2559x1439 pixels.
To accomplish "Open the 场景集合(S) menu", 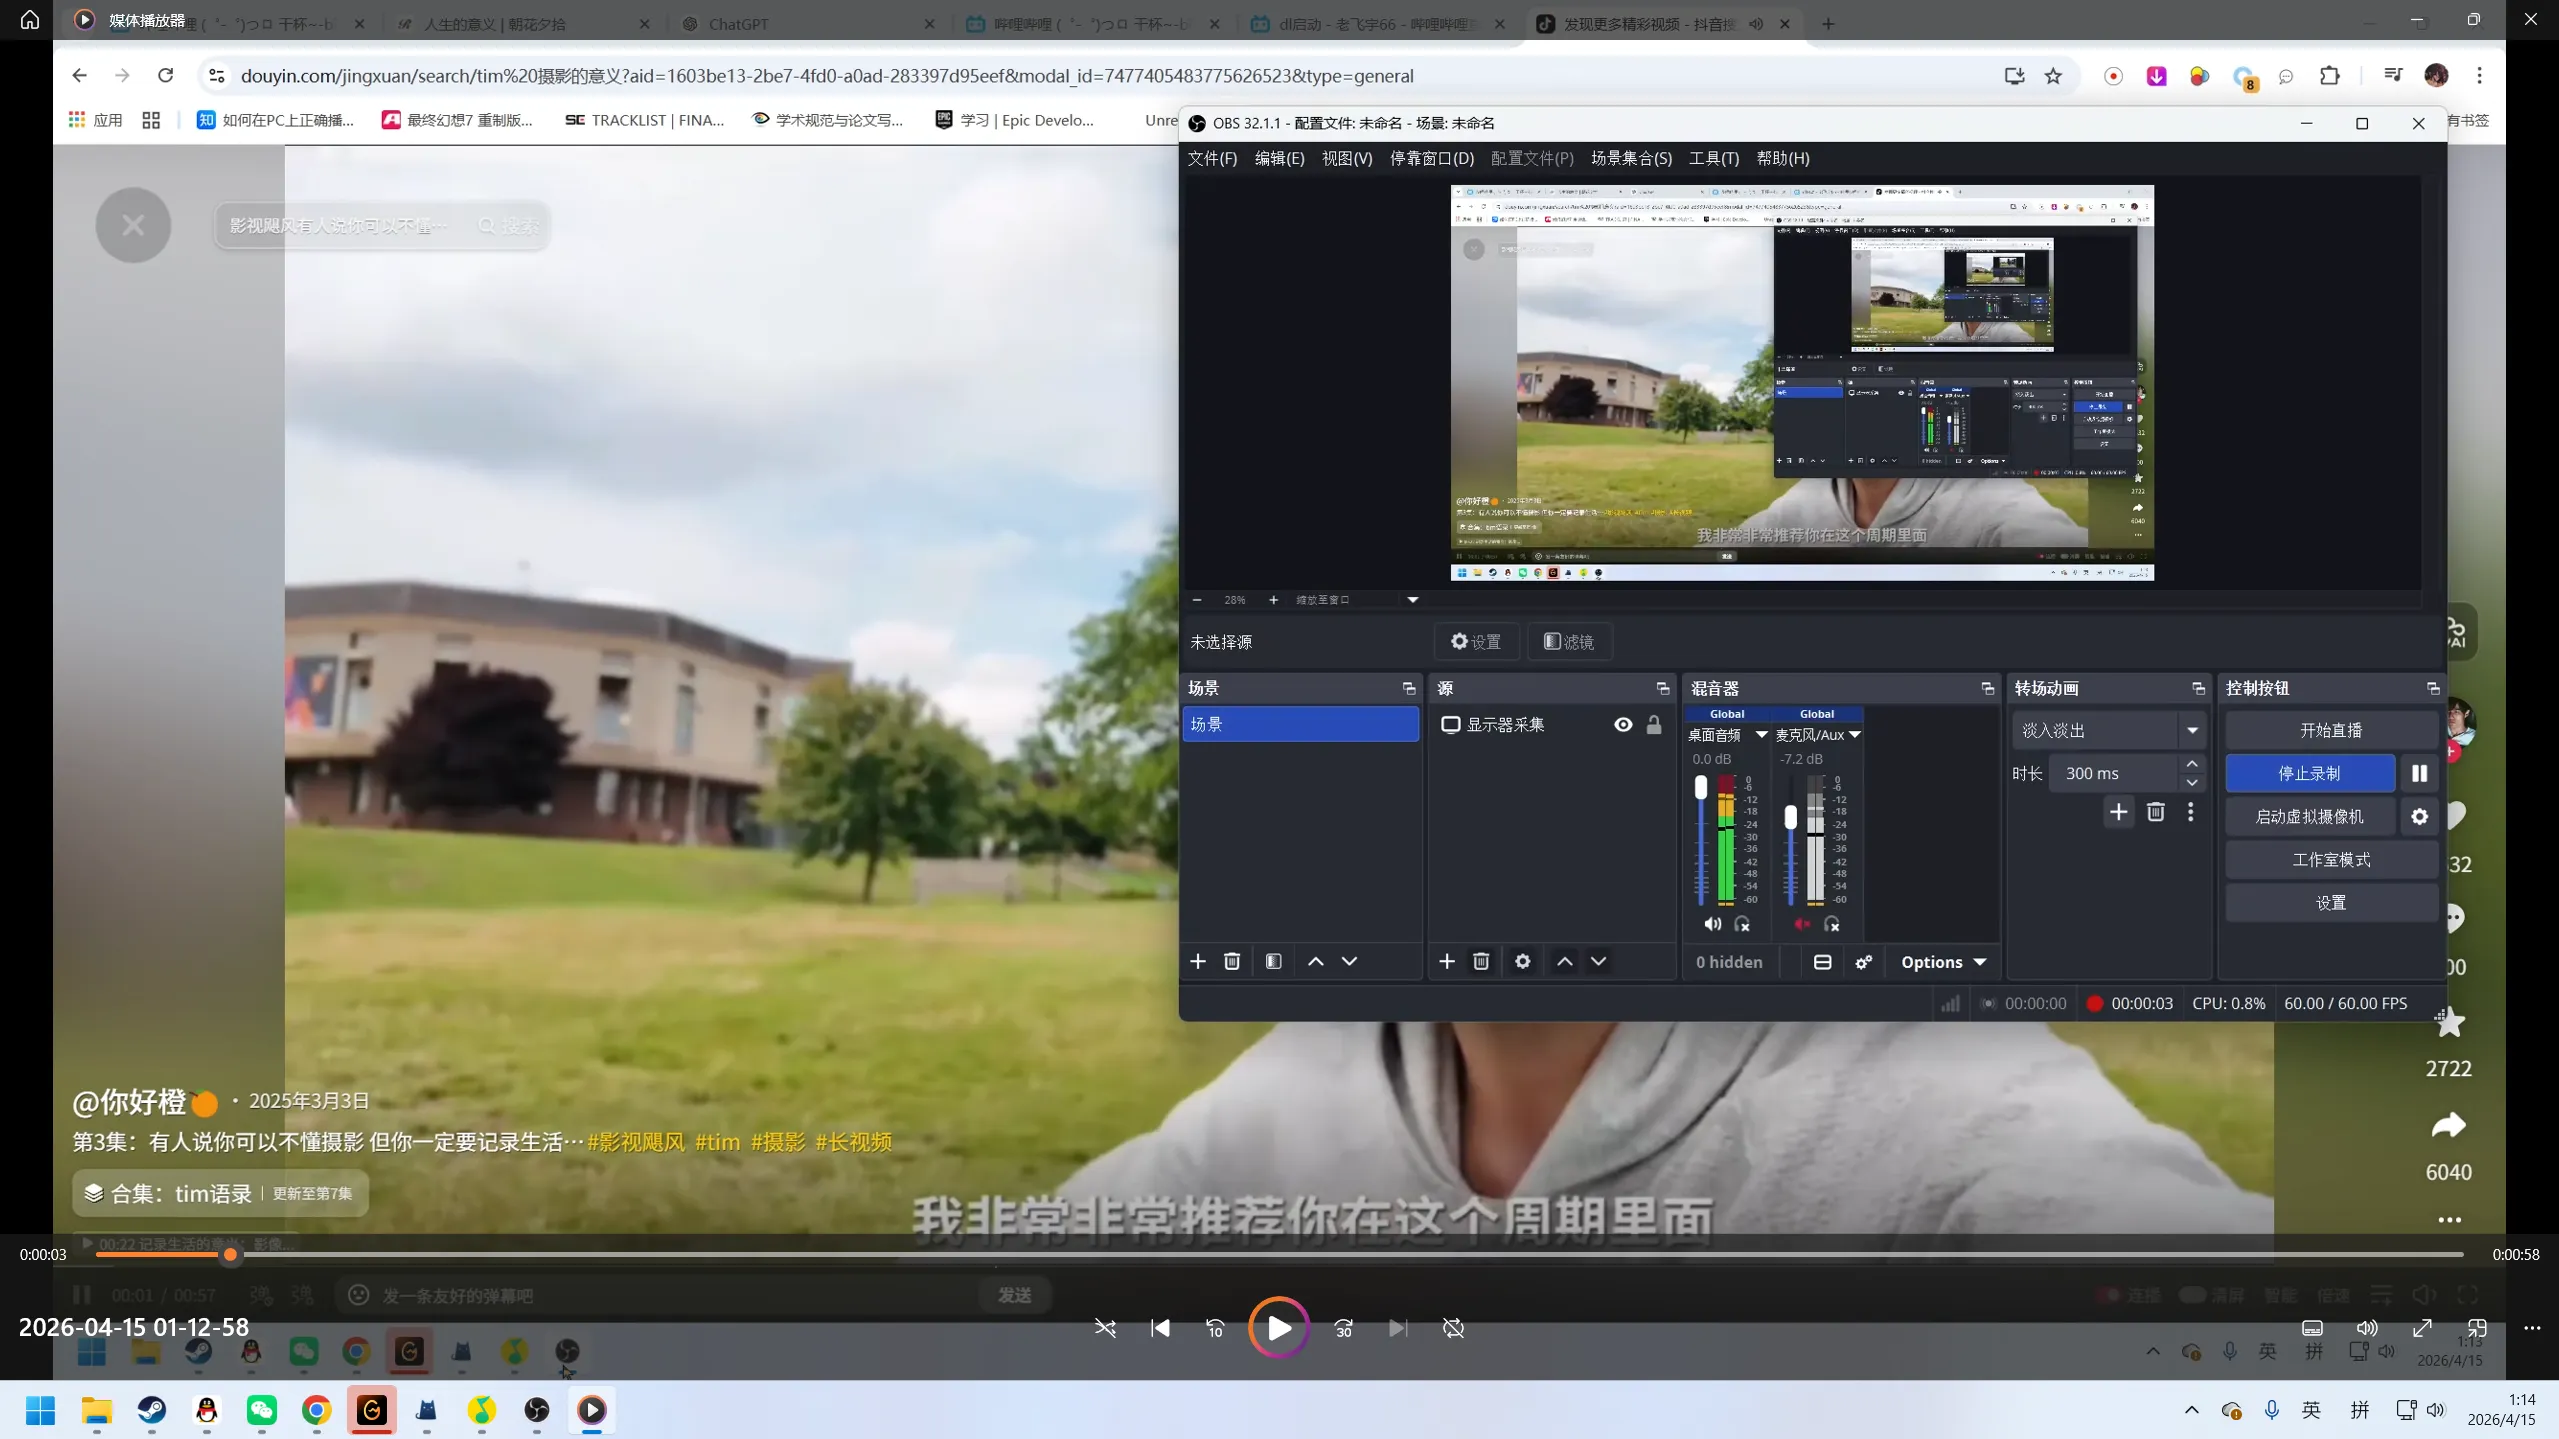I will pos(1630,158).
